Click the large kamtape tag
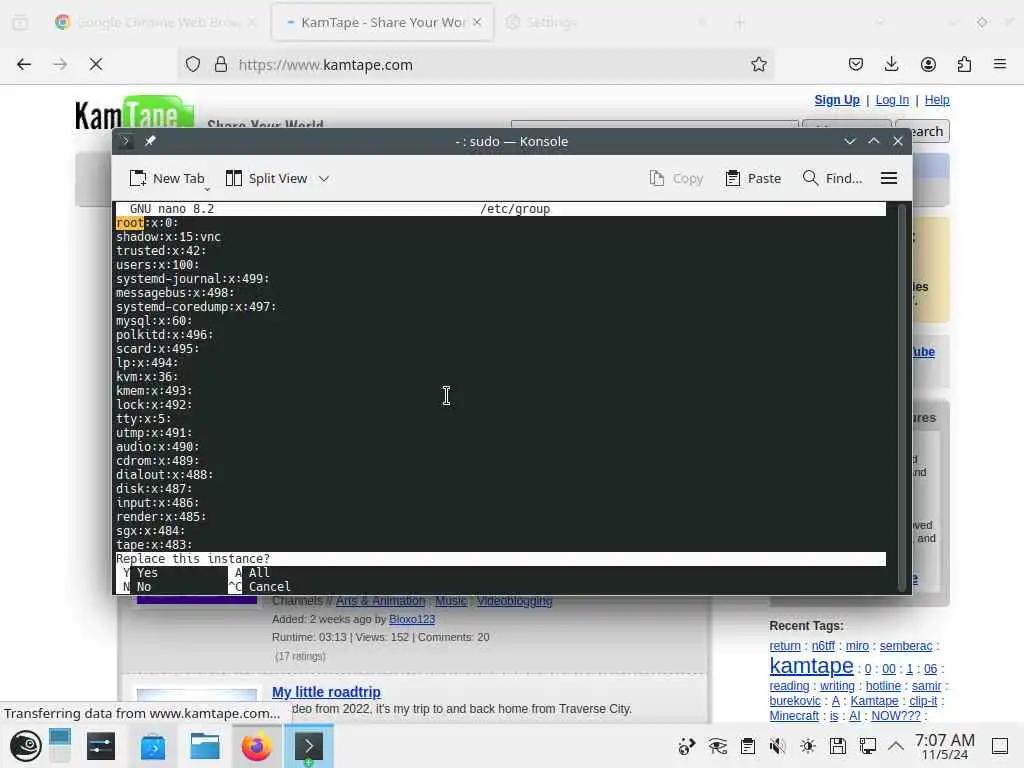 811,665
